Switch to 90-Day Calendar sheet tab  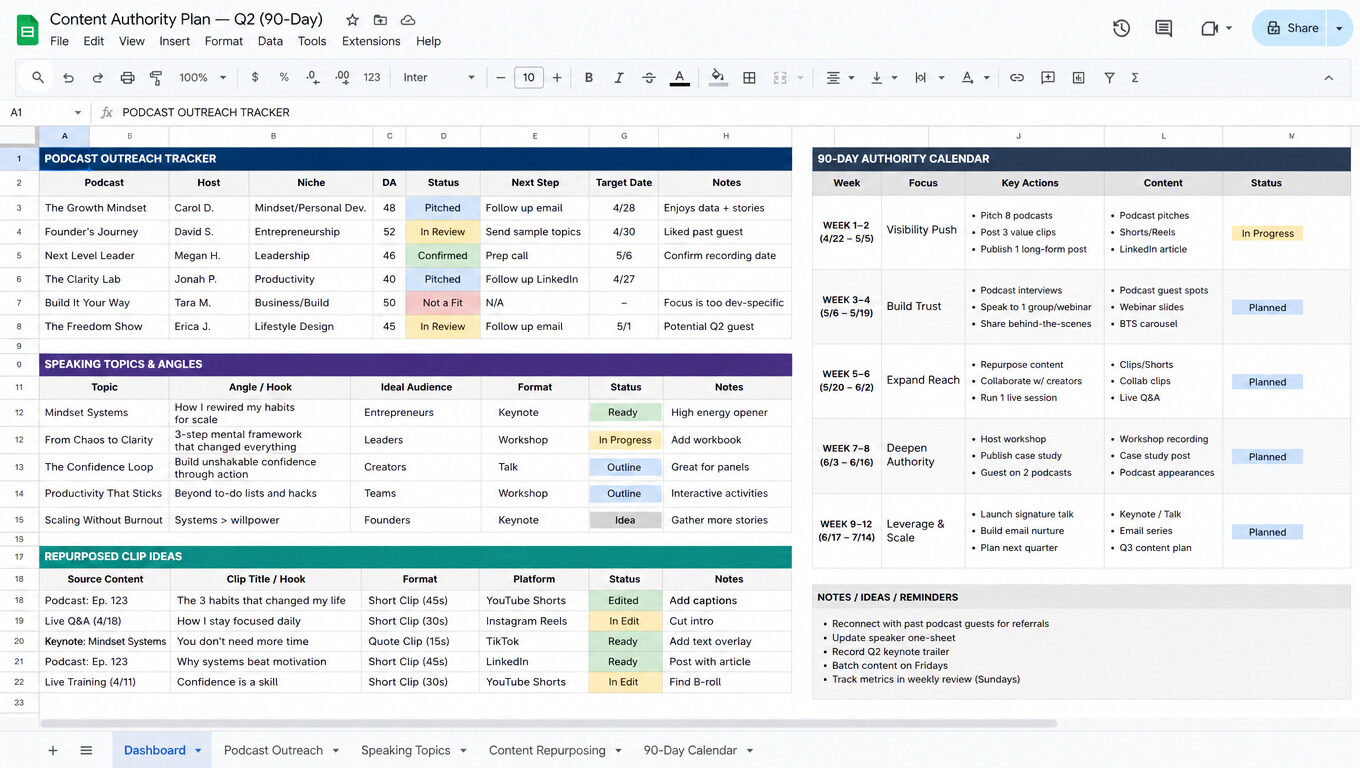[x=690, y=750]
